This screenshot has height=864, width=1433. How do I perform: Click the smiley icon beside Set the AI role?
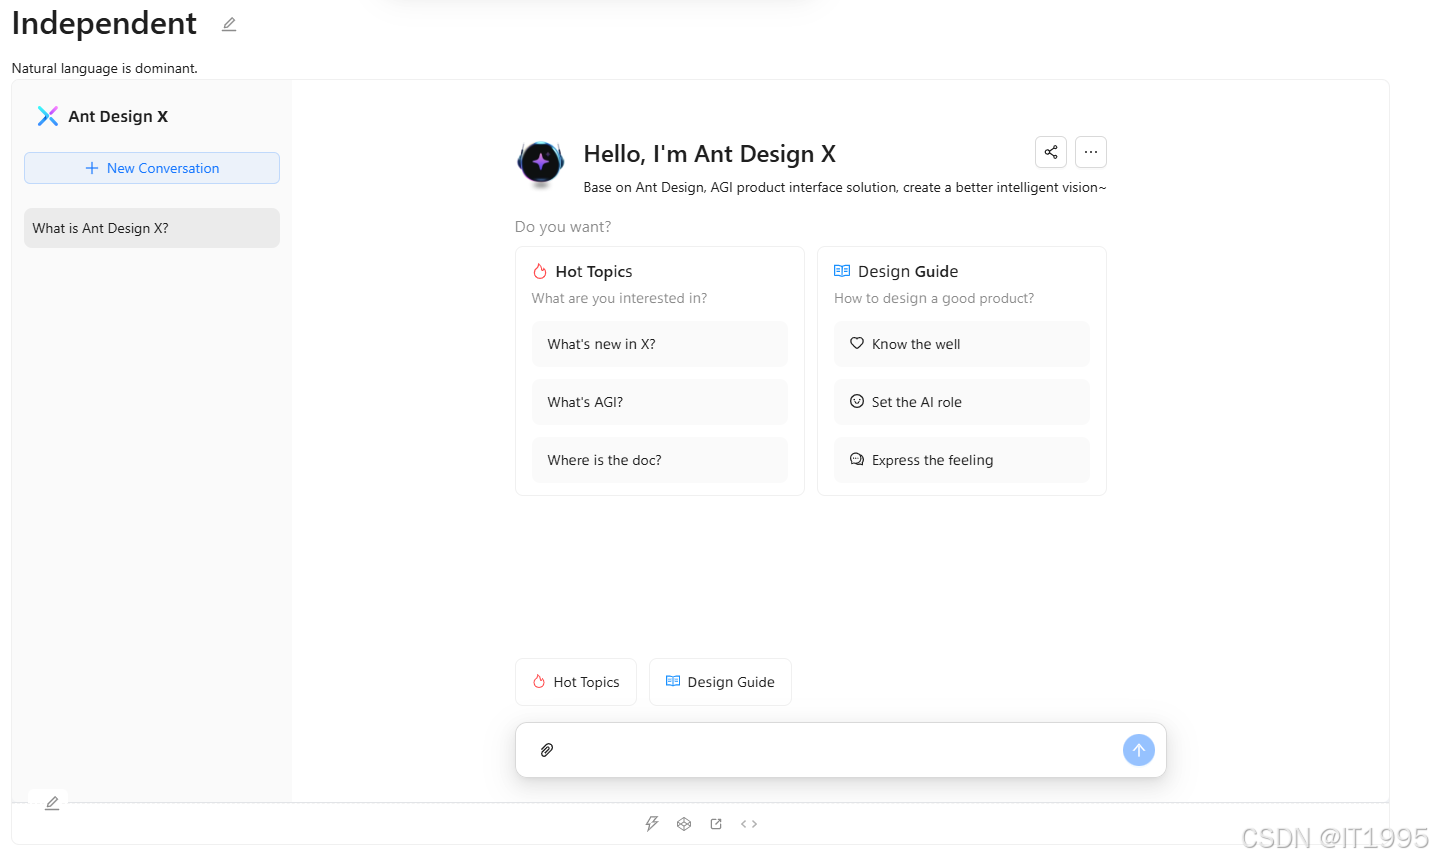coord(857,401)
